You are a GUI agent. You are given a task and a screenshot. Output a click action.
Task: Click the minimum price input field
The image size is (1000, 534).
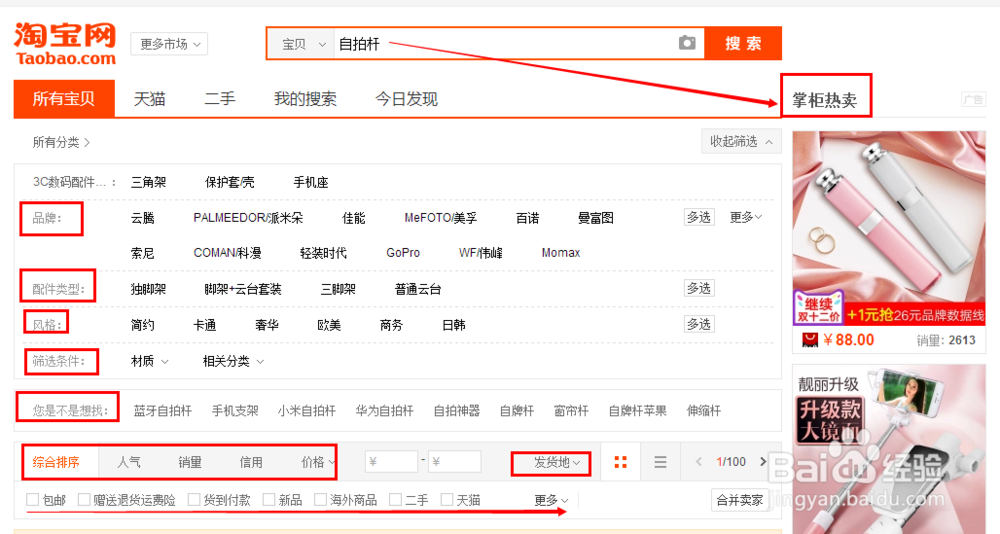(x=391, y=462)
